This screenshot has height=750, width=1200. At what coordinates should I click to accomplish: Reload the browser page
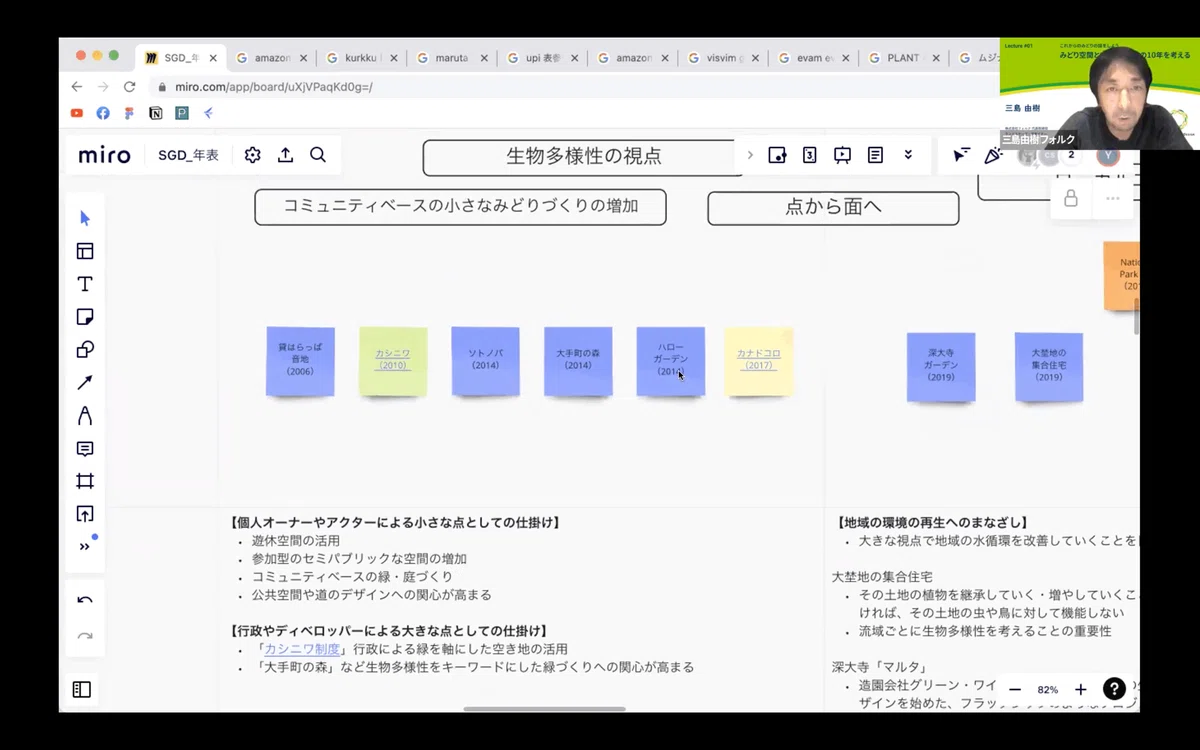click(x=129, y=87)
